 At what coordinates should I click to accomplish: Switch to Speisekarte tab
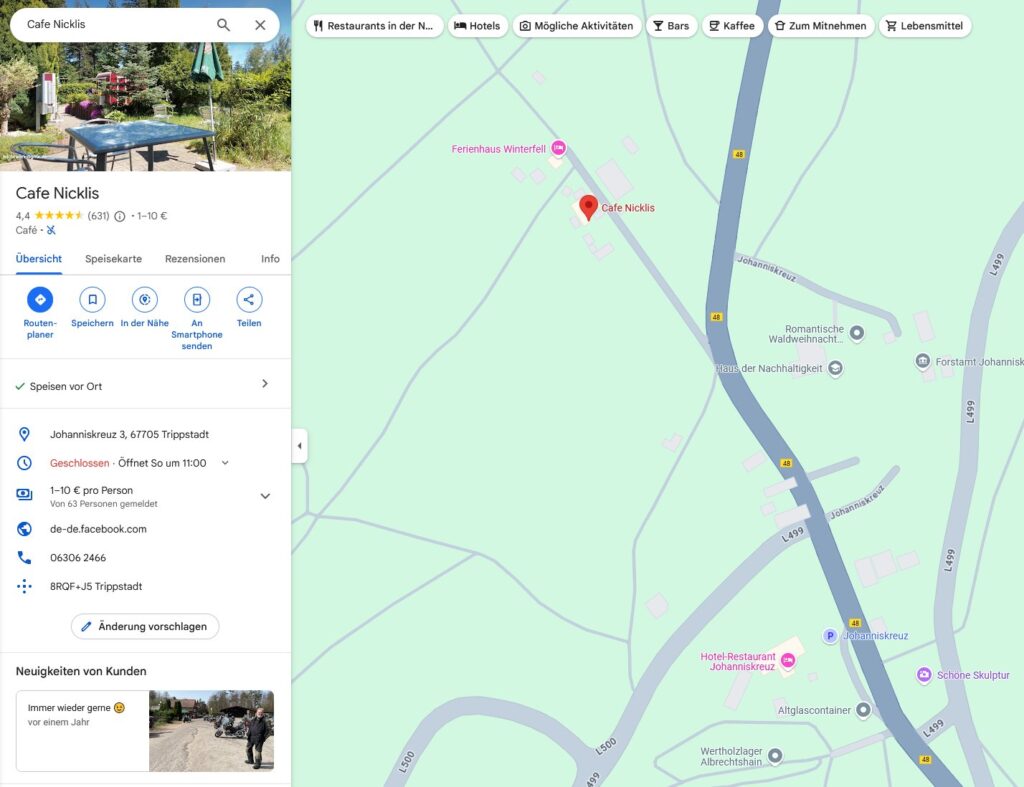[113, 259]
